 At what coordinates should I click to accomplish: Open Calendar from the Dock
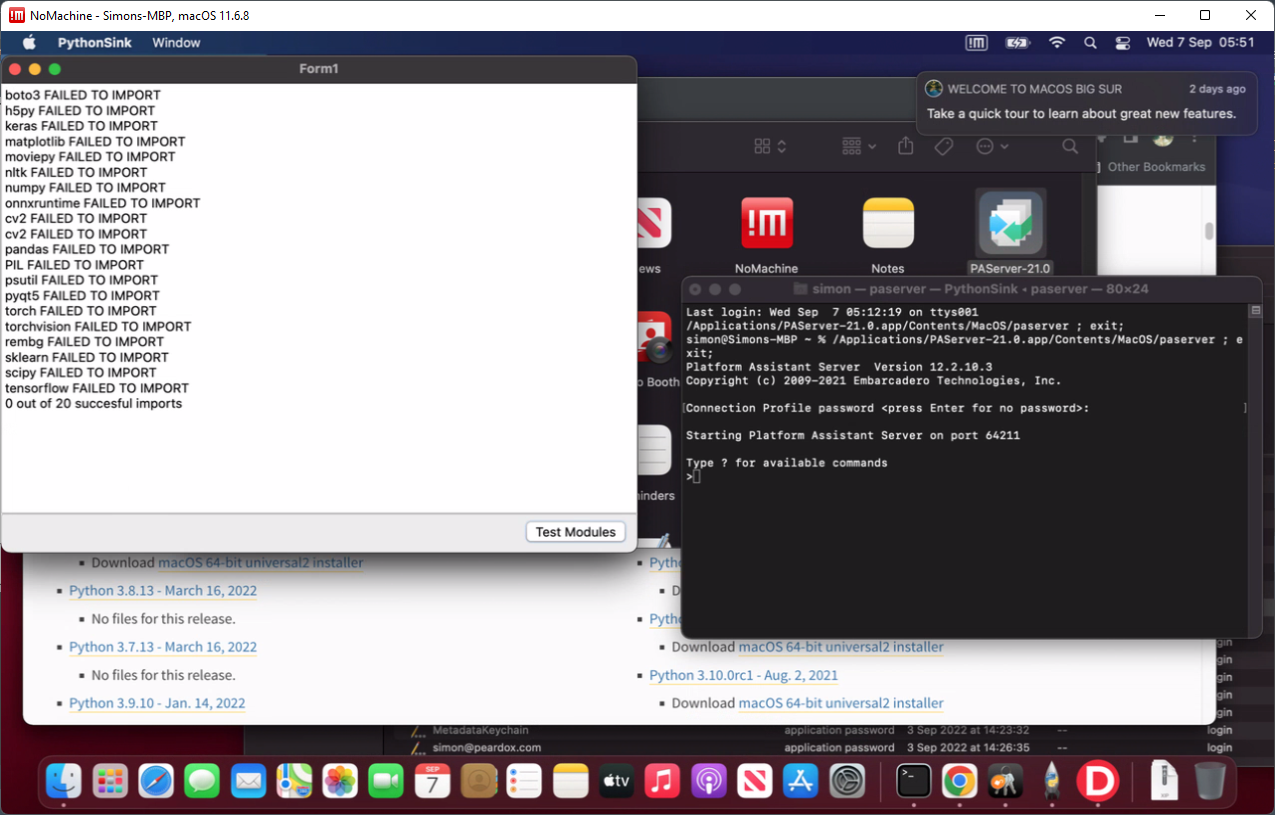(432, 780)
